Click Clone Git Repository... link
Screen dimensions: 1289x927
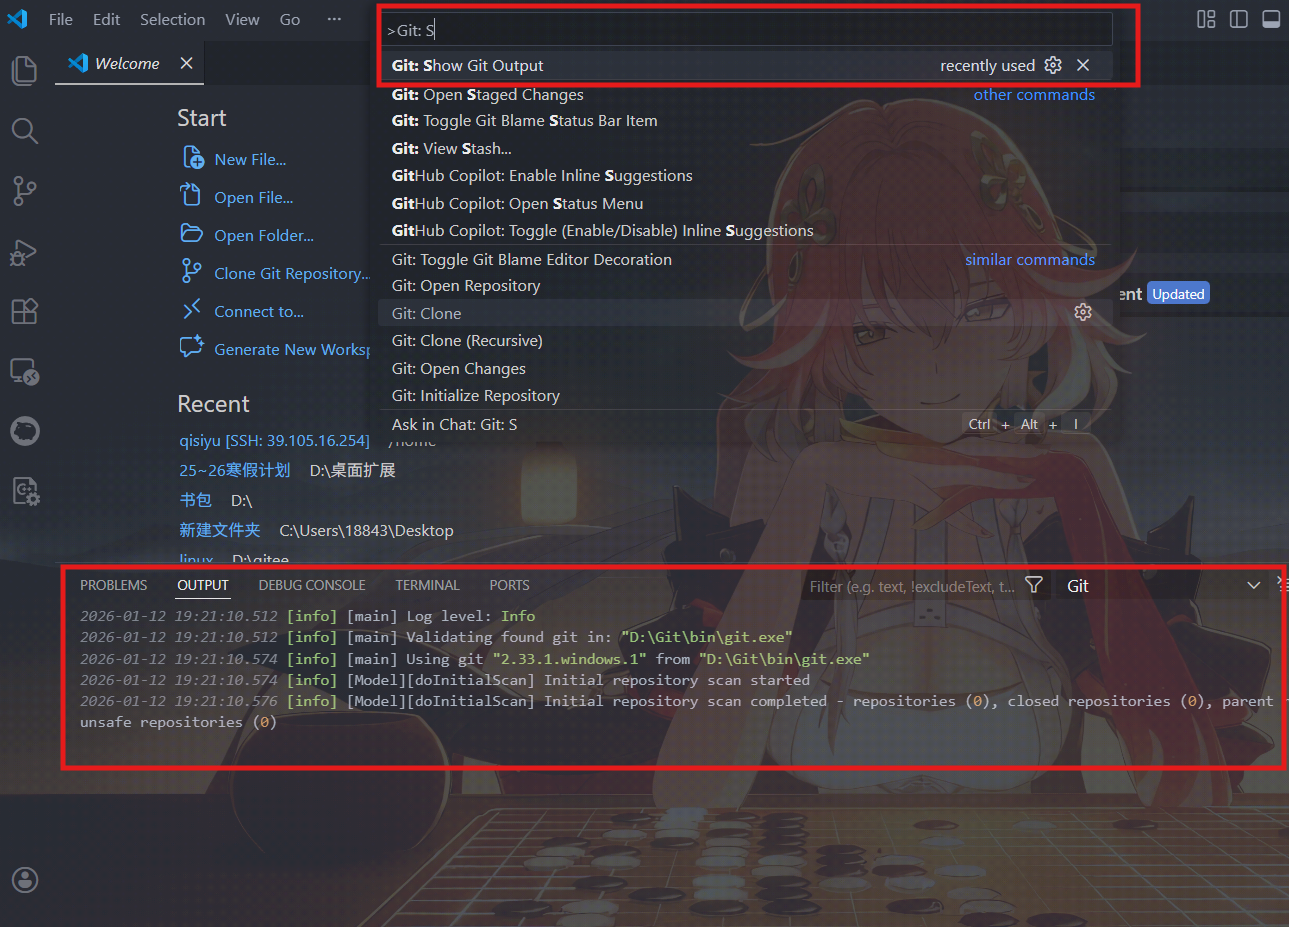(x=292, y=273)
